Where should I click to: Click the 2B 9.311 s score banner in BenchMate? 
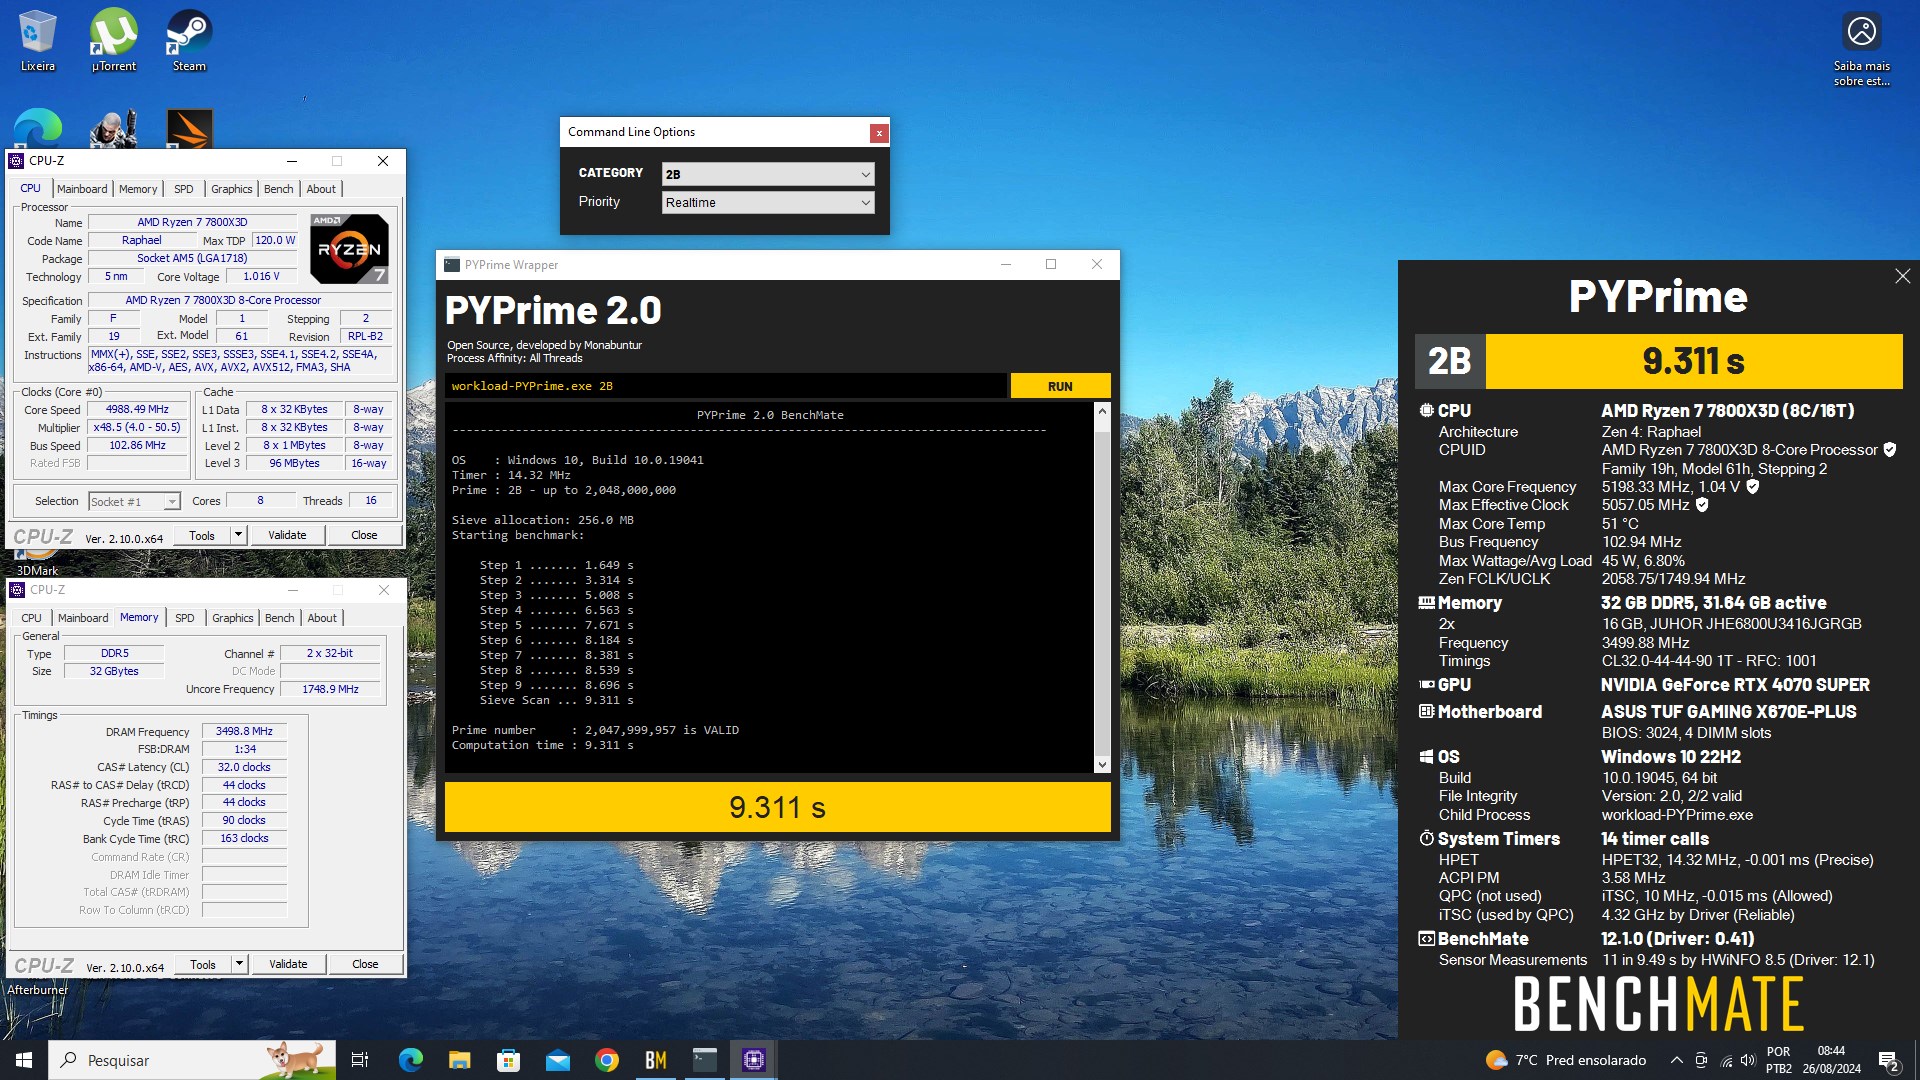(x=1658, y=361)
